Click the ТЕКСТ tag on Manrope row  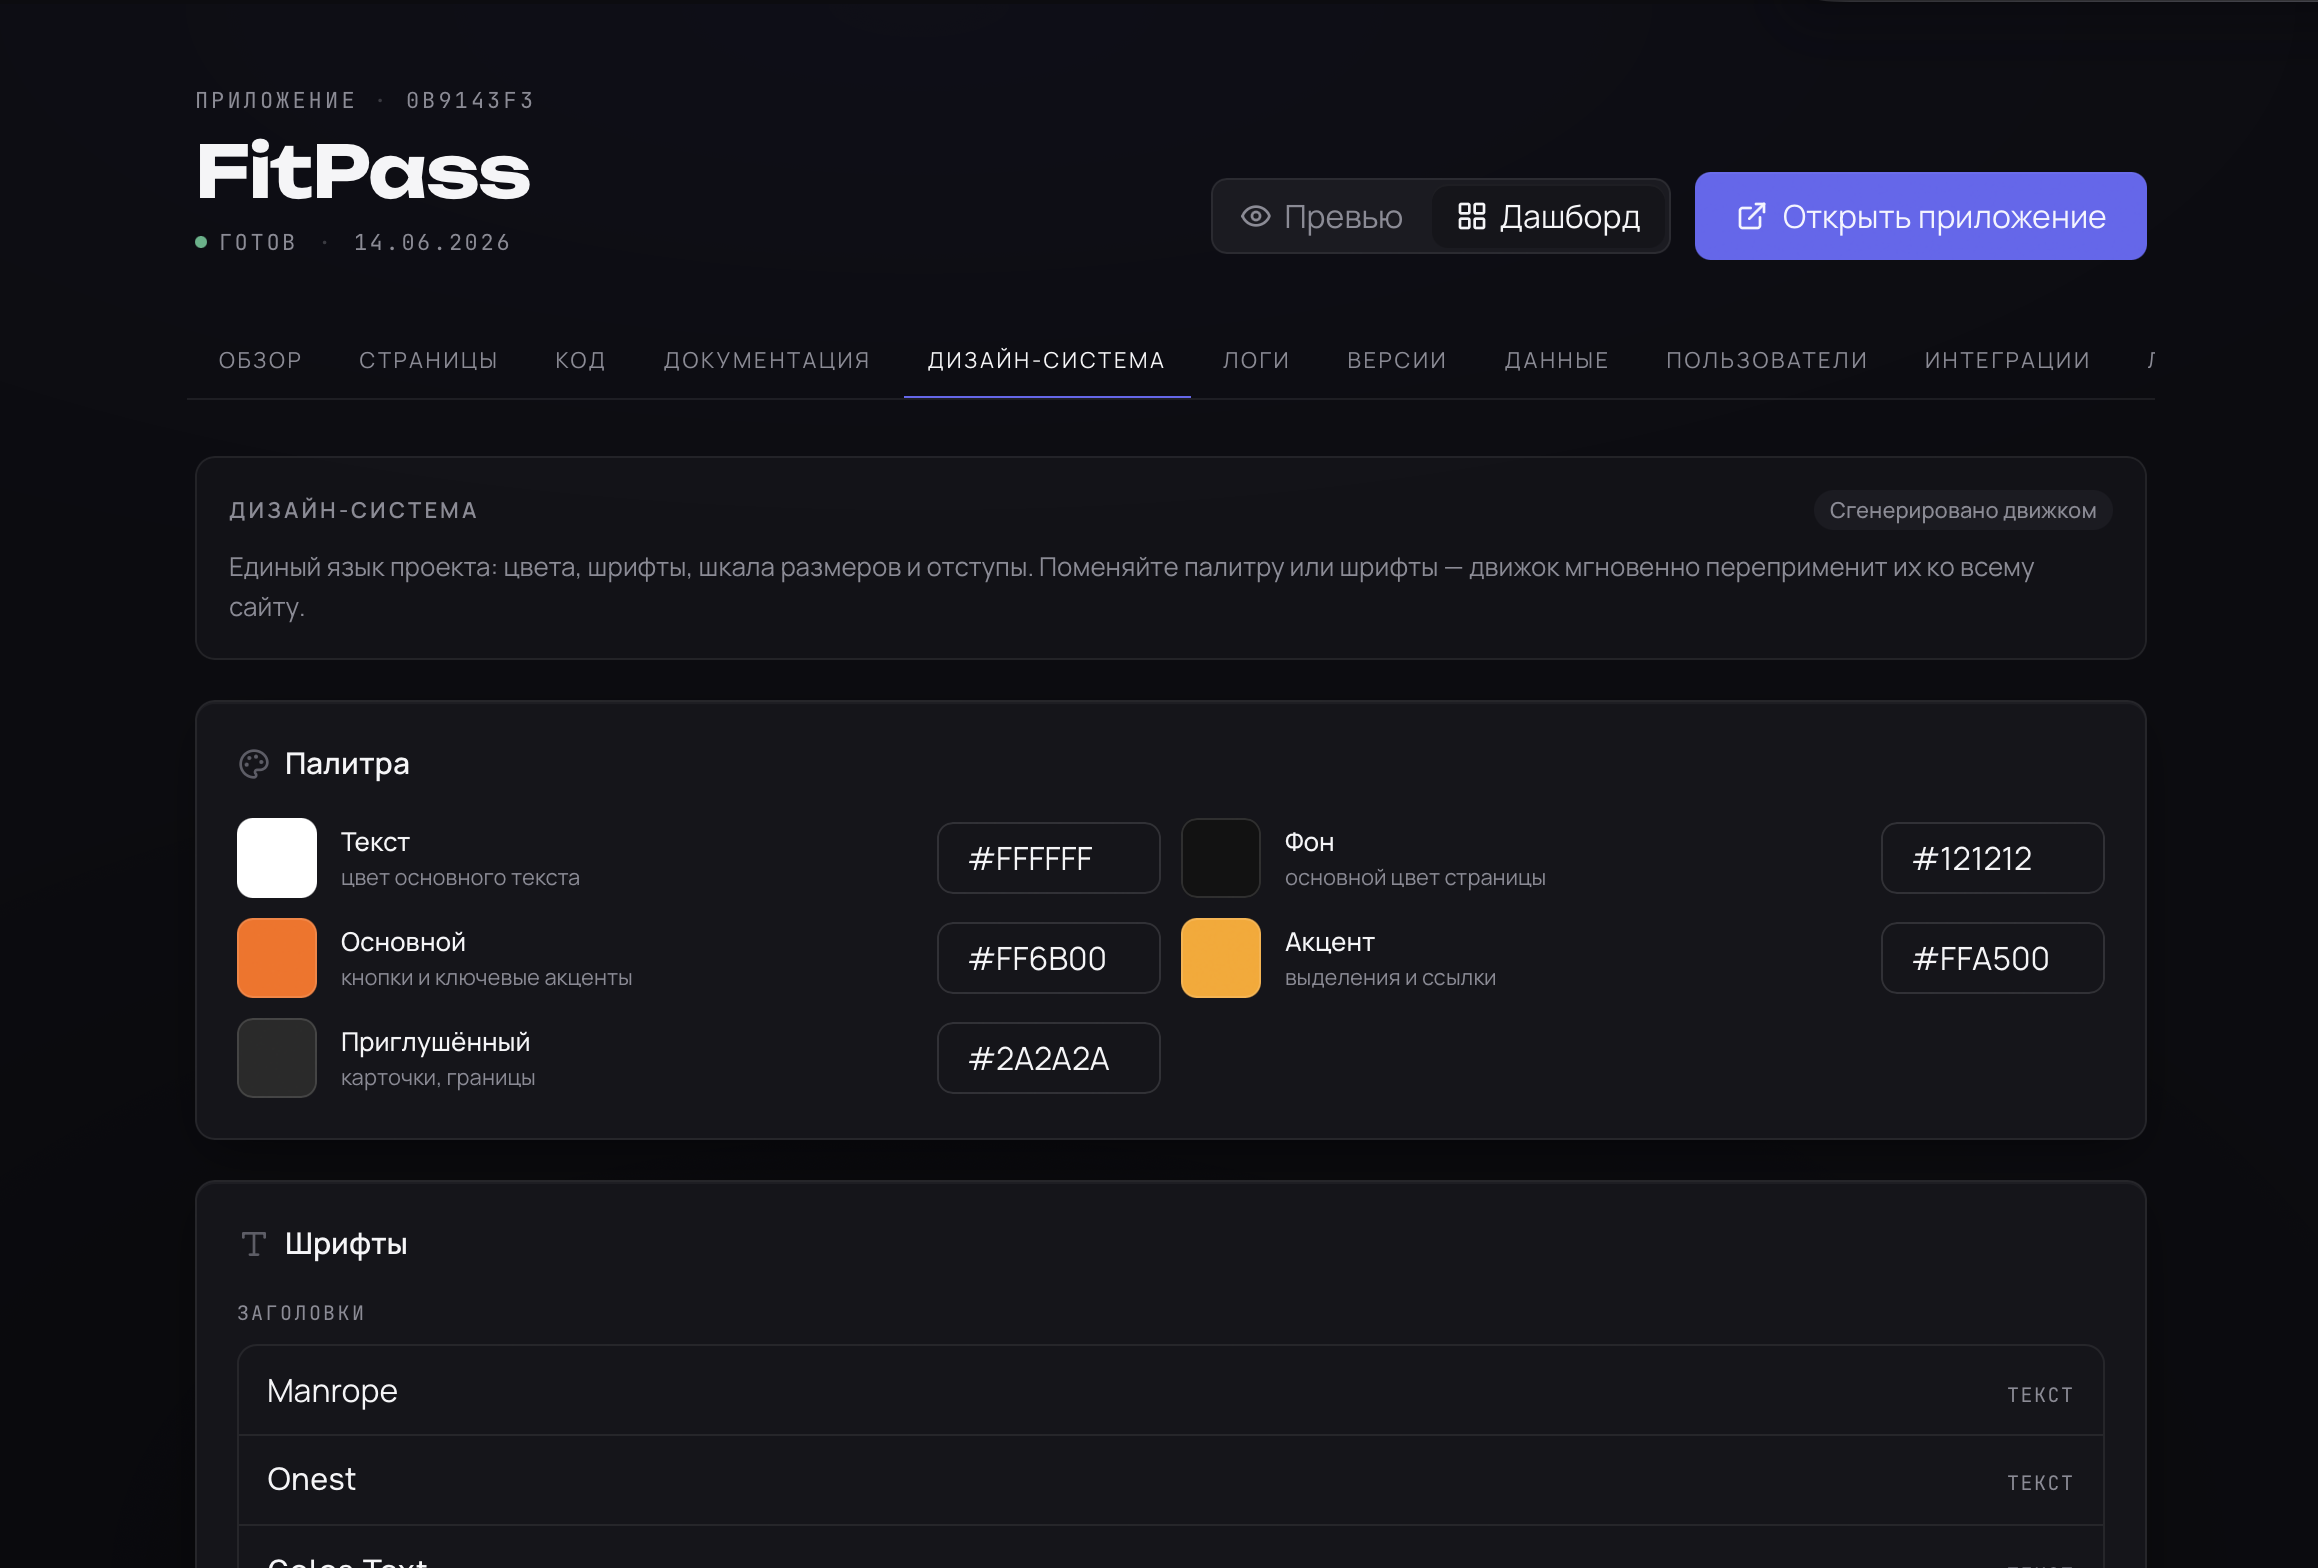click(2040, 1395)
